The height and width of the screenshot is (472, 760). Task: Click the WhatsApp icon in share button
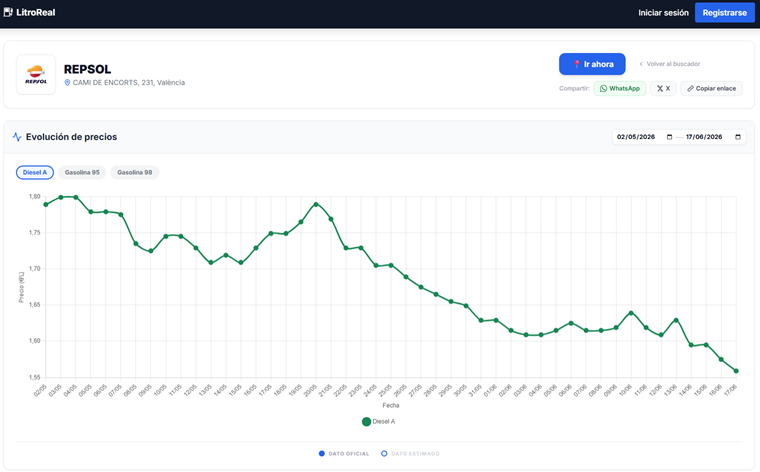[603, 89]
